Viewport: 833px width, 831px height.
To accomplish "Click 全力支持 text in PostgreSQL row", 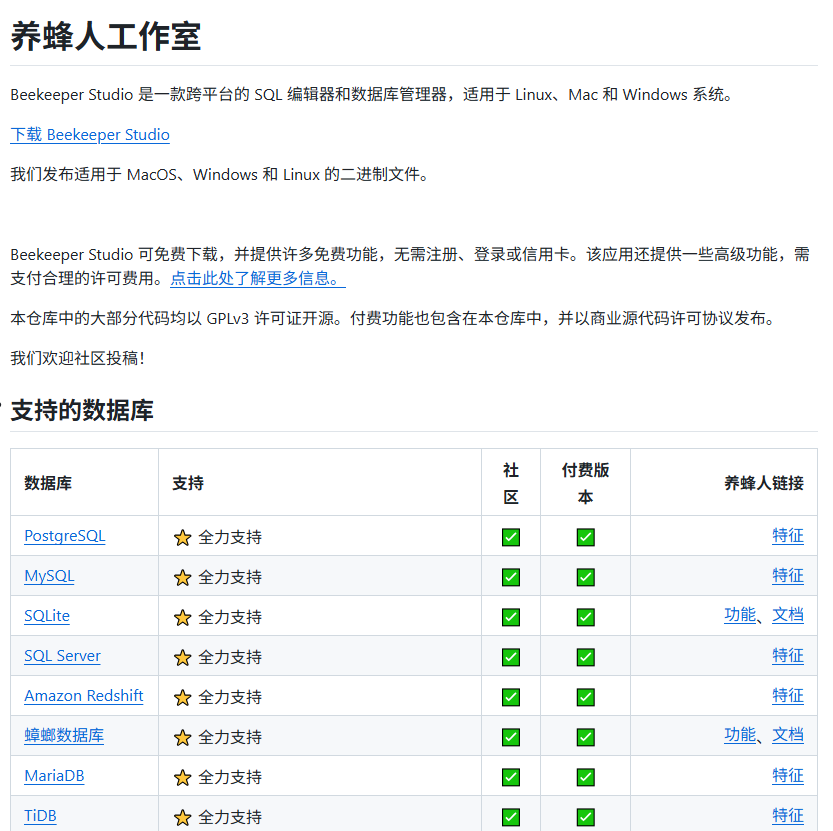I will (x=230, y=537).
